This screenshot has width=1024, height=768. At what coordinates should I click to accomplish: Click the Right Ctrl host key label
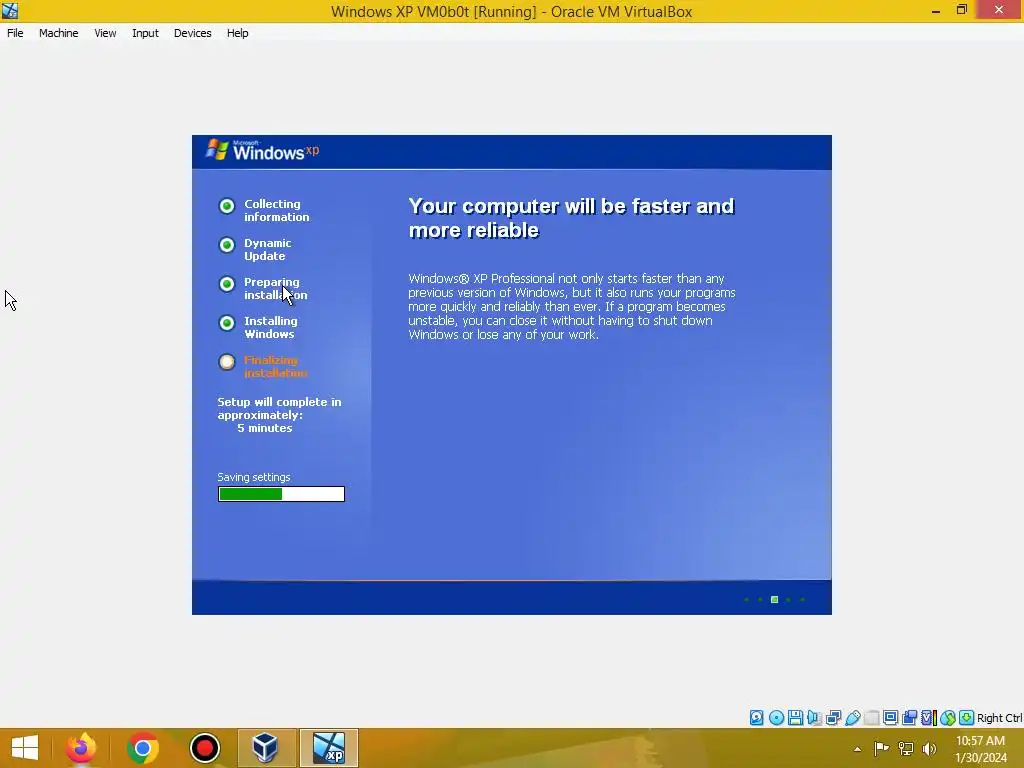(999, 718)
